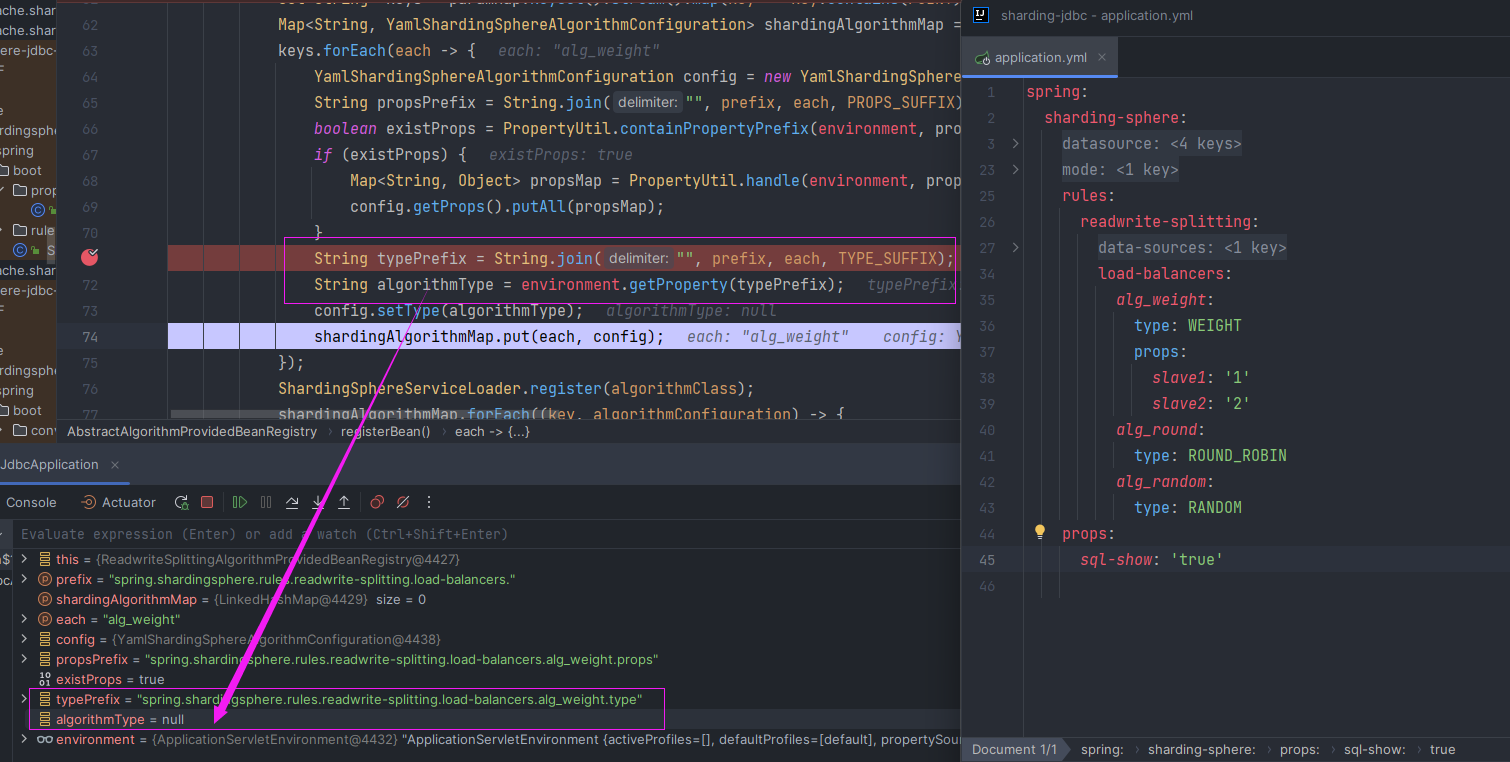Click AbstractAlgorithmProvidedBeanRegistry in the breadcrumb
The width and height of the screenshot is (1510, 762).
click(191, 431)
